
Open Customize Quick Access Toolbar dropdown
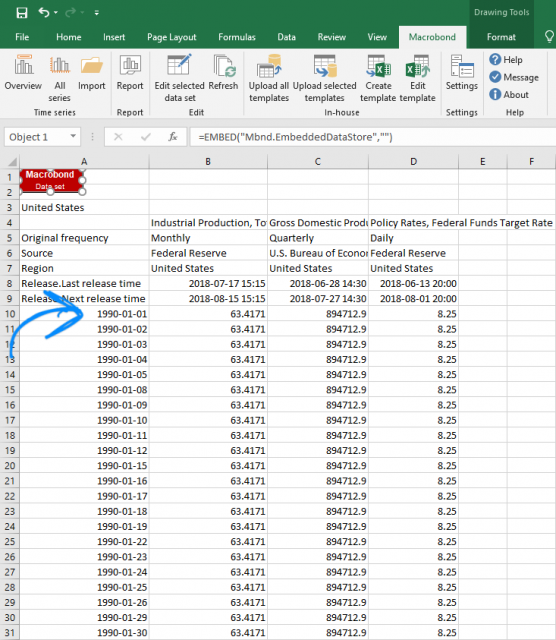[97, 13]
